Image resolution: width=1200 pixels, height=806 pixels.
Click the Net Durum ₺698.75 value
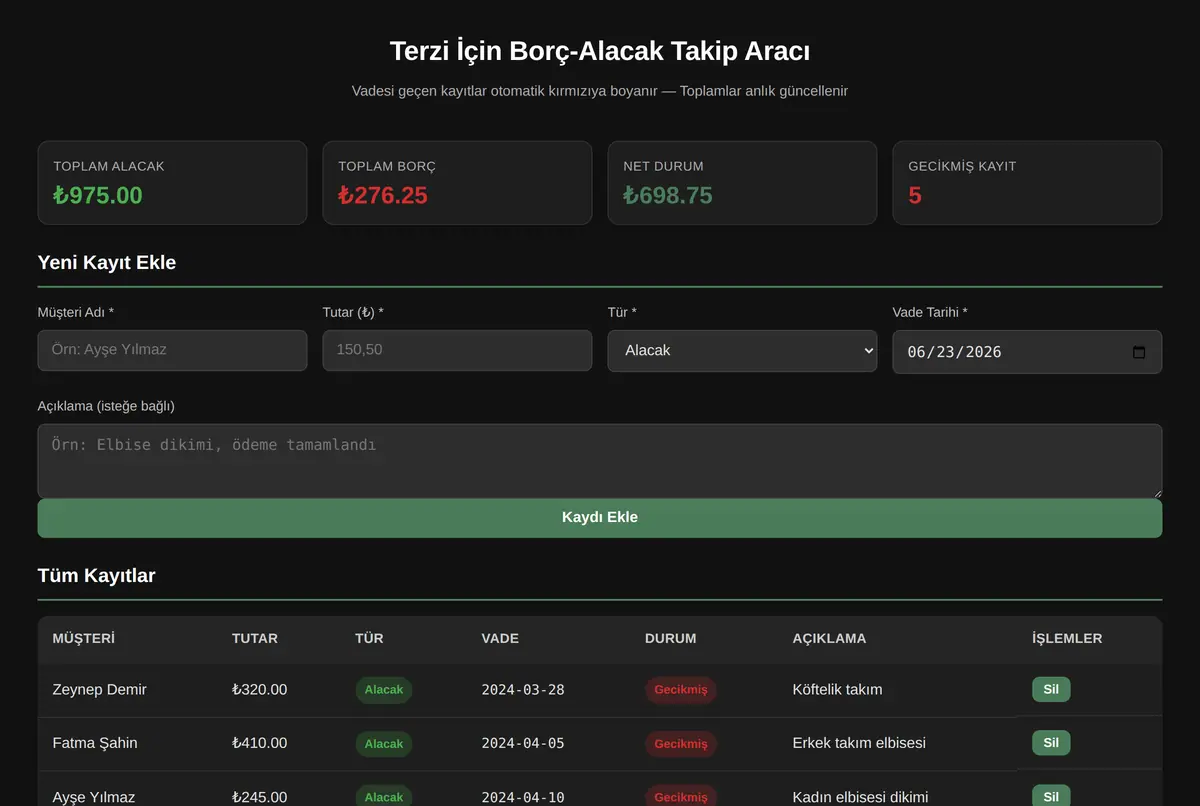668,195
